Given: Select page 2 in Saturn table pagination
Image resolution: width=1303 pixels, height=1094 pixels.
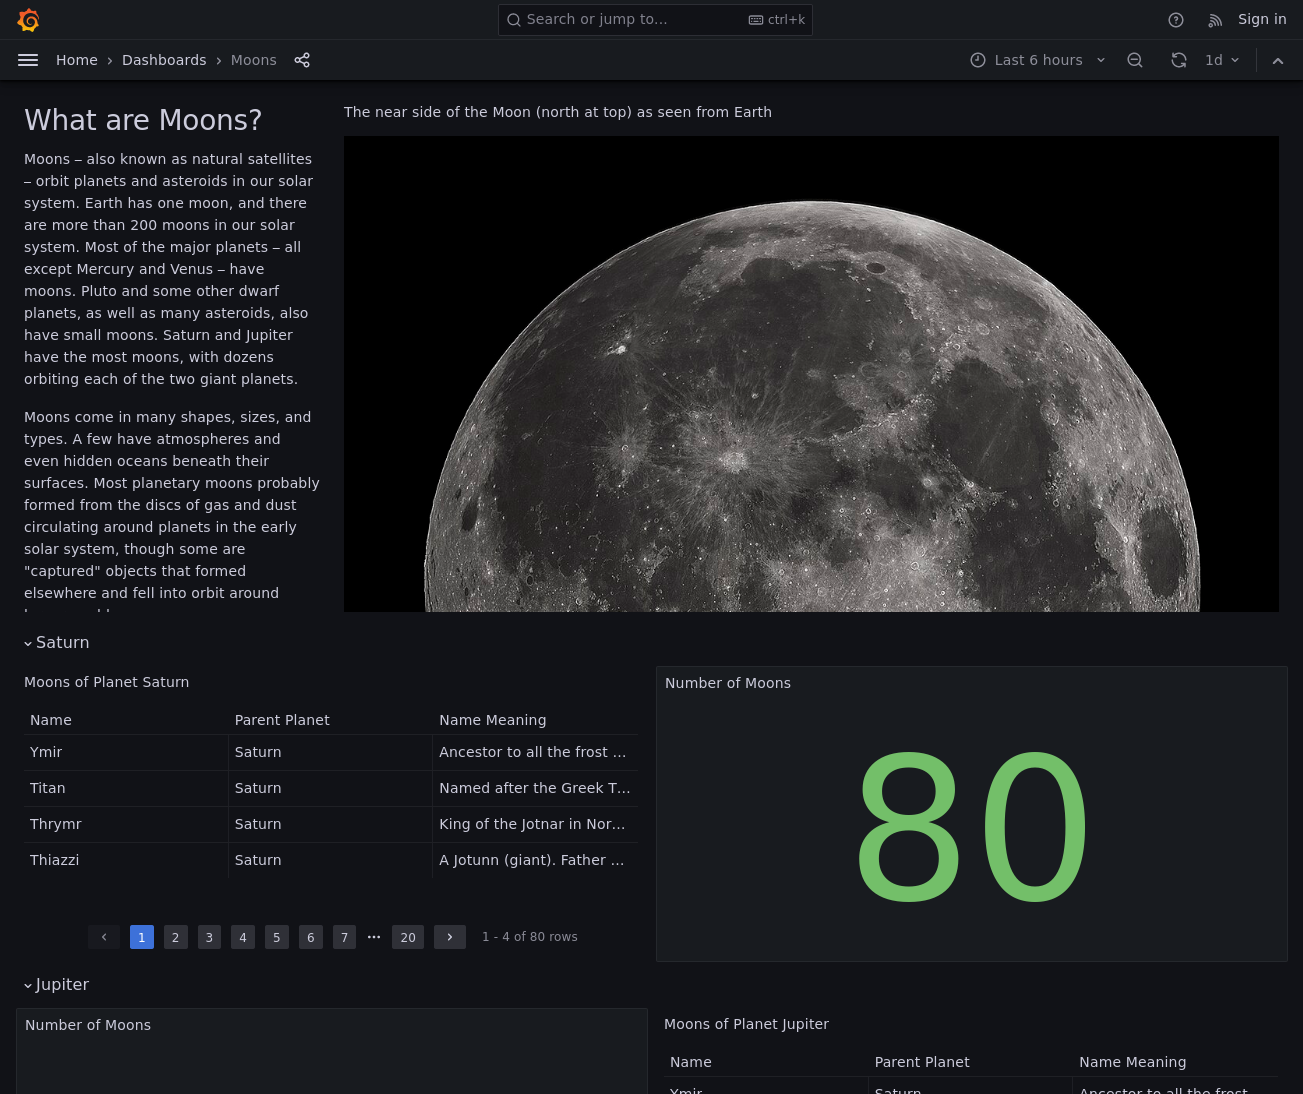Looking at the screenshot, I should click(176, 937).
